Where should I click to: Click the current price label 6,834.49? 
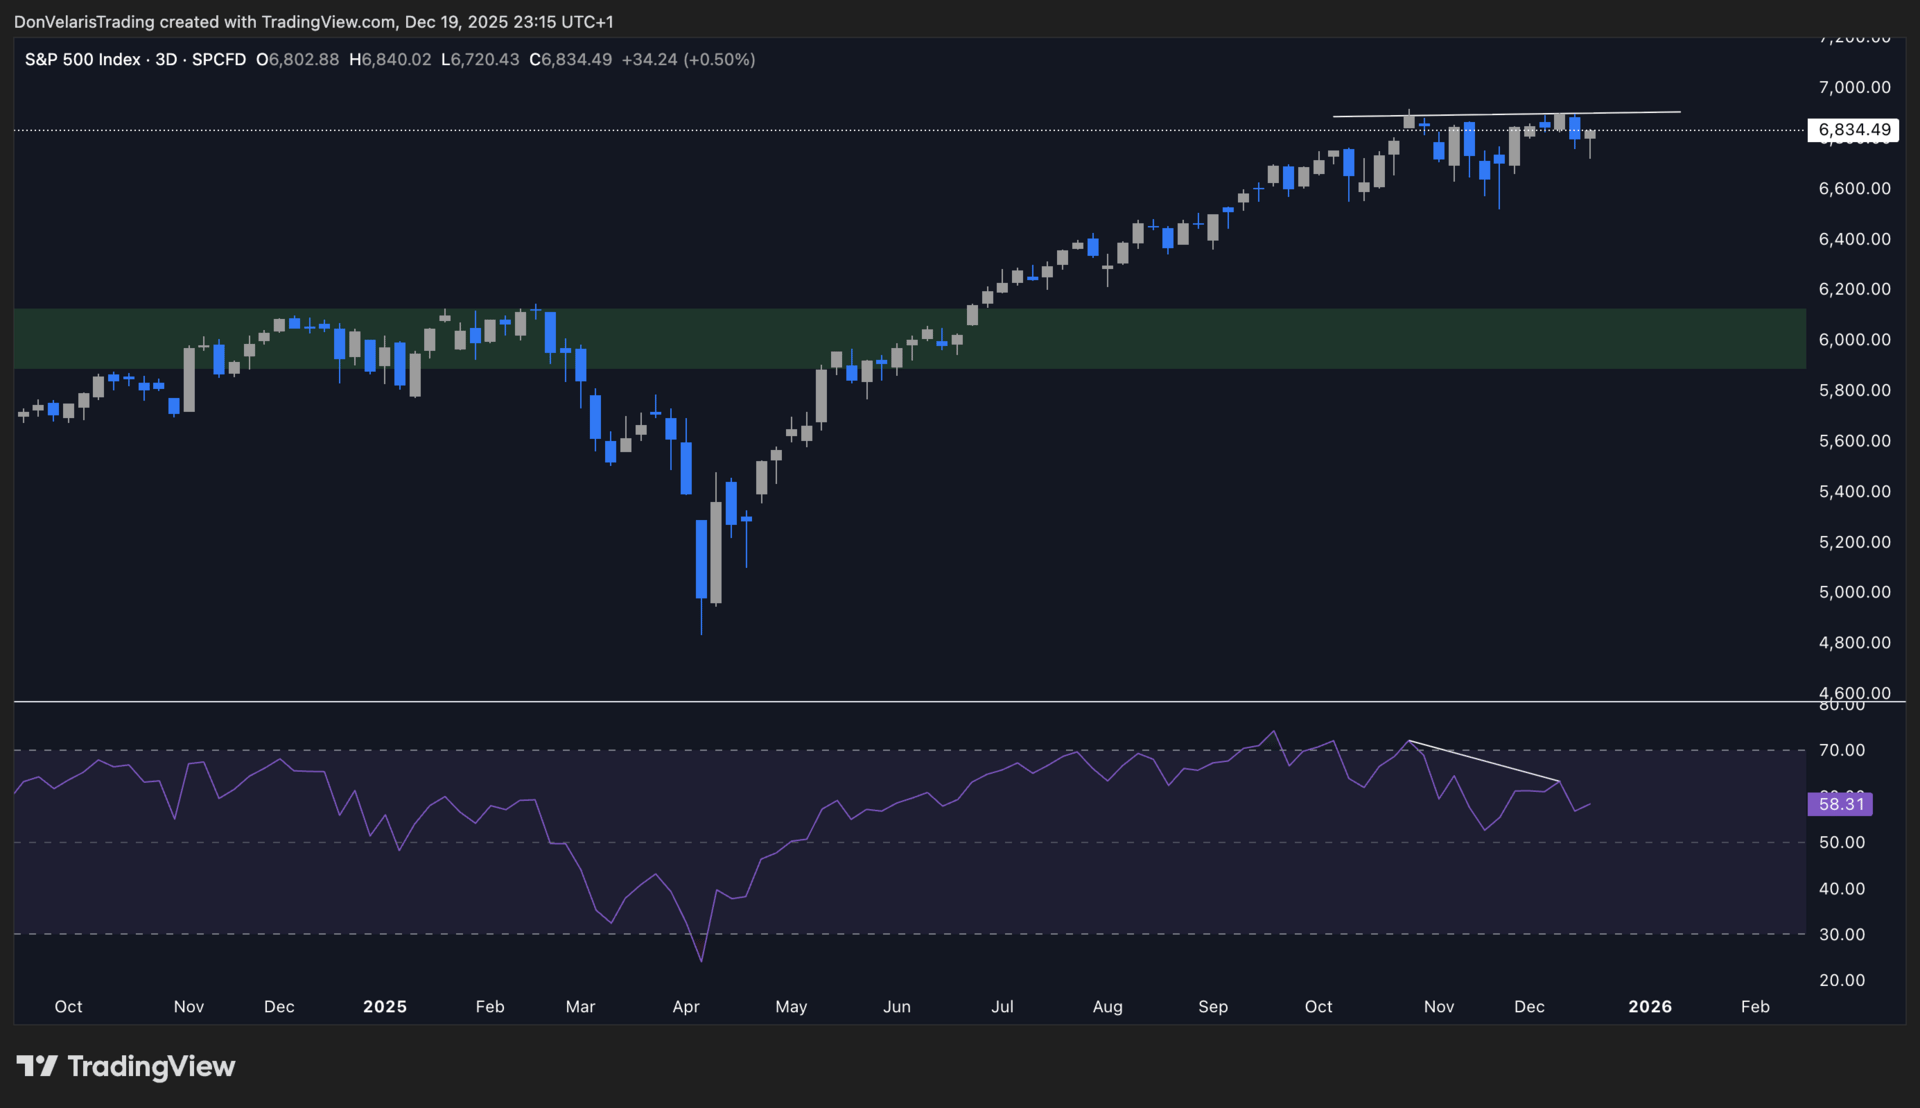pyautogui.click(x=1853, y=130)
